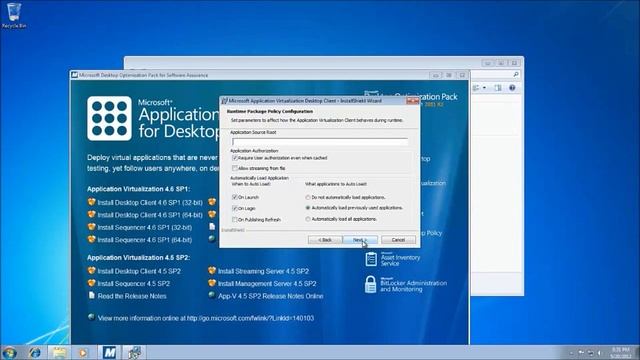This screenshot has height=360, width=640.
Task: Select Automatically load previously used applications
Action: [x=308, y=208]
